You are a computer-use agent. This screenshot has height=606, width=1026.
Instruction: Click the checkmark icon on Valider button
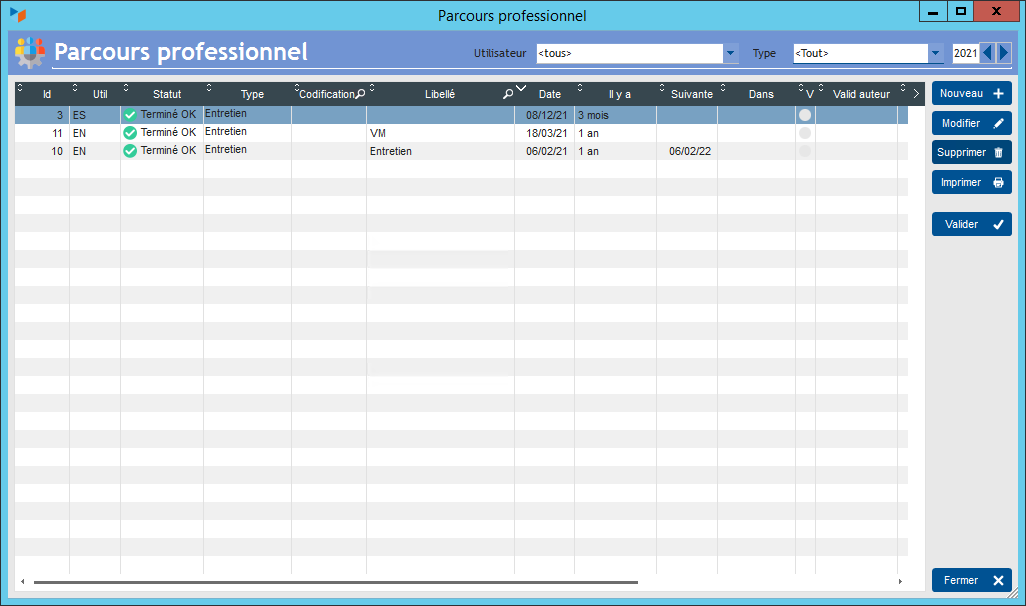point(998,225)
